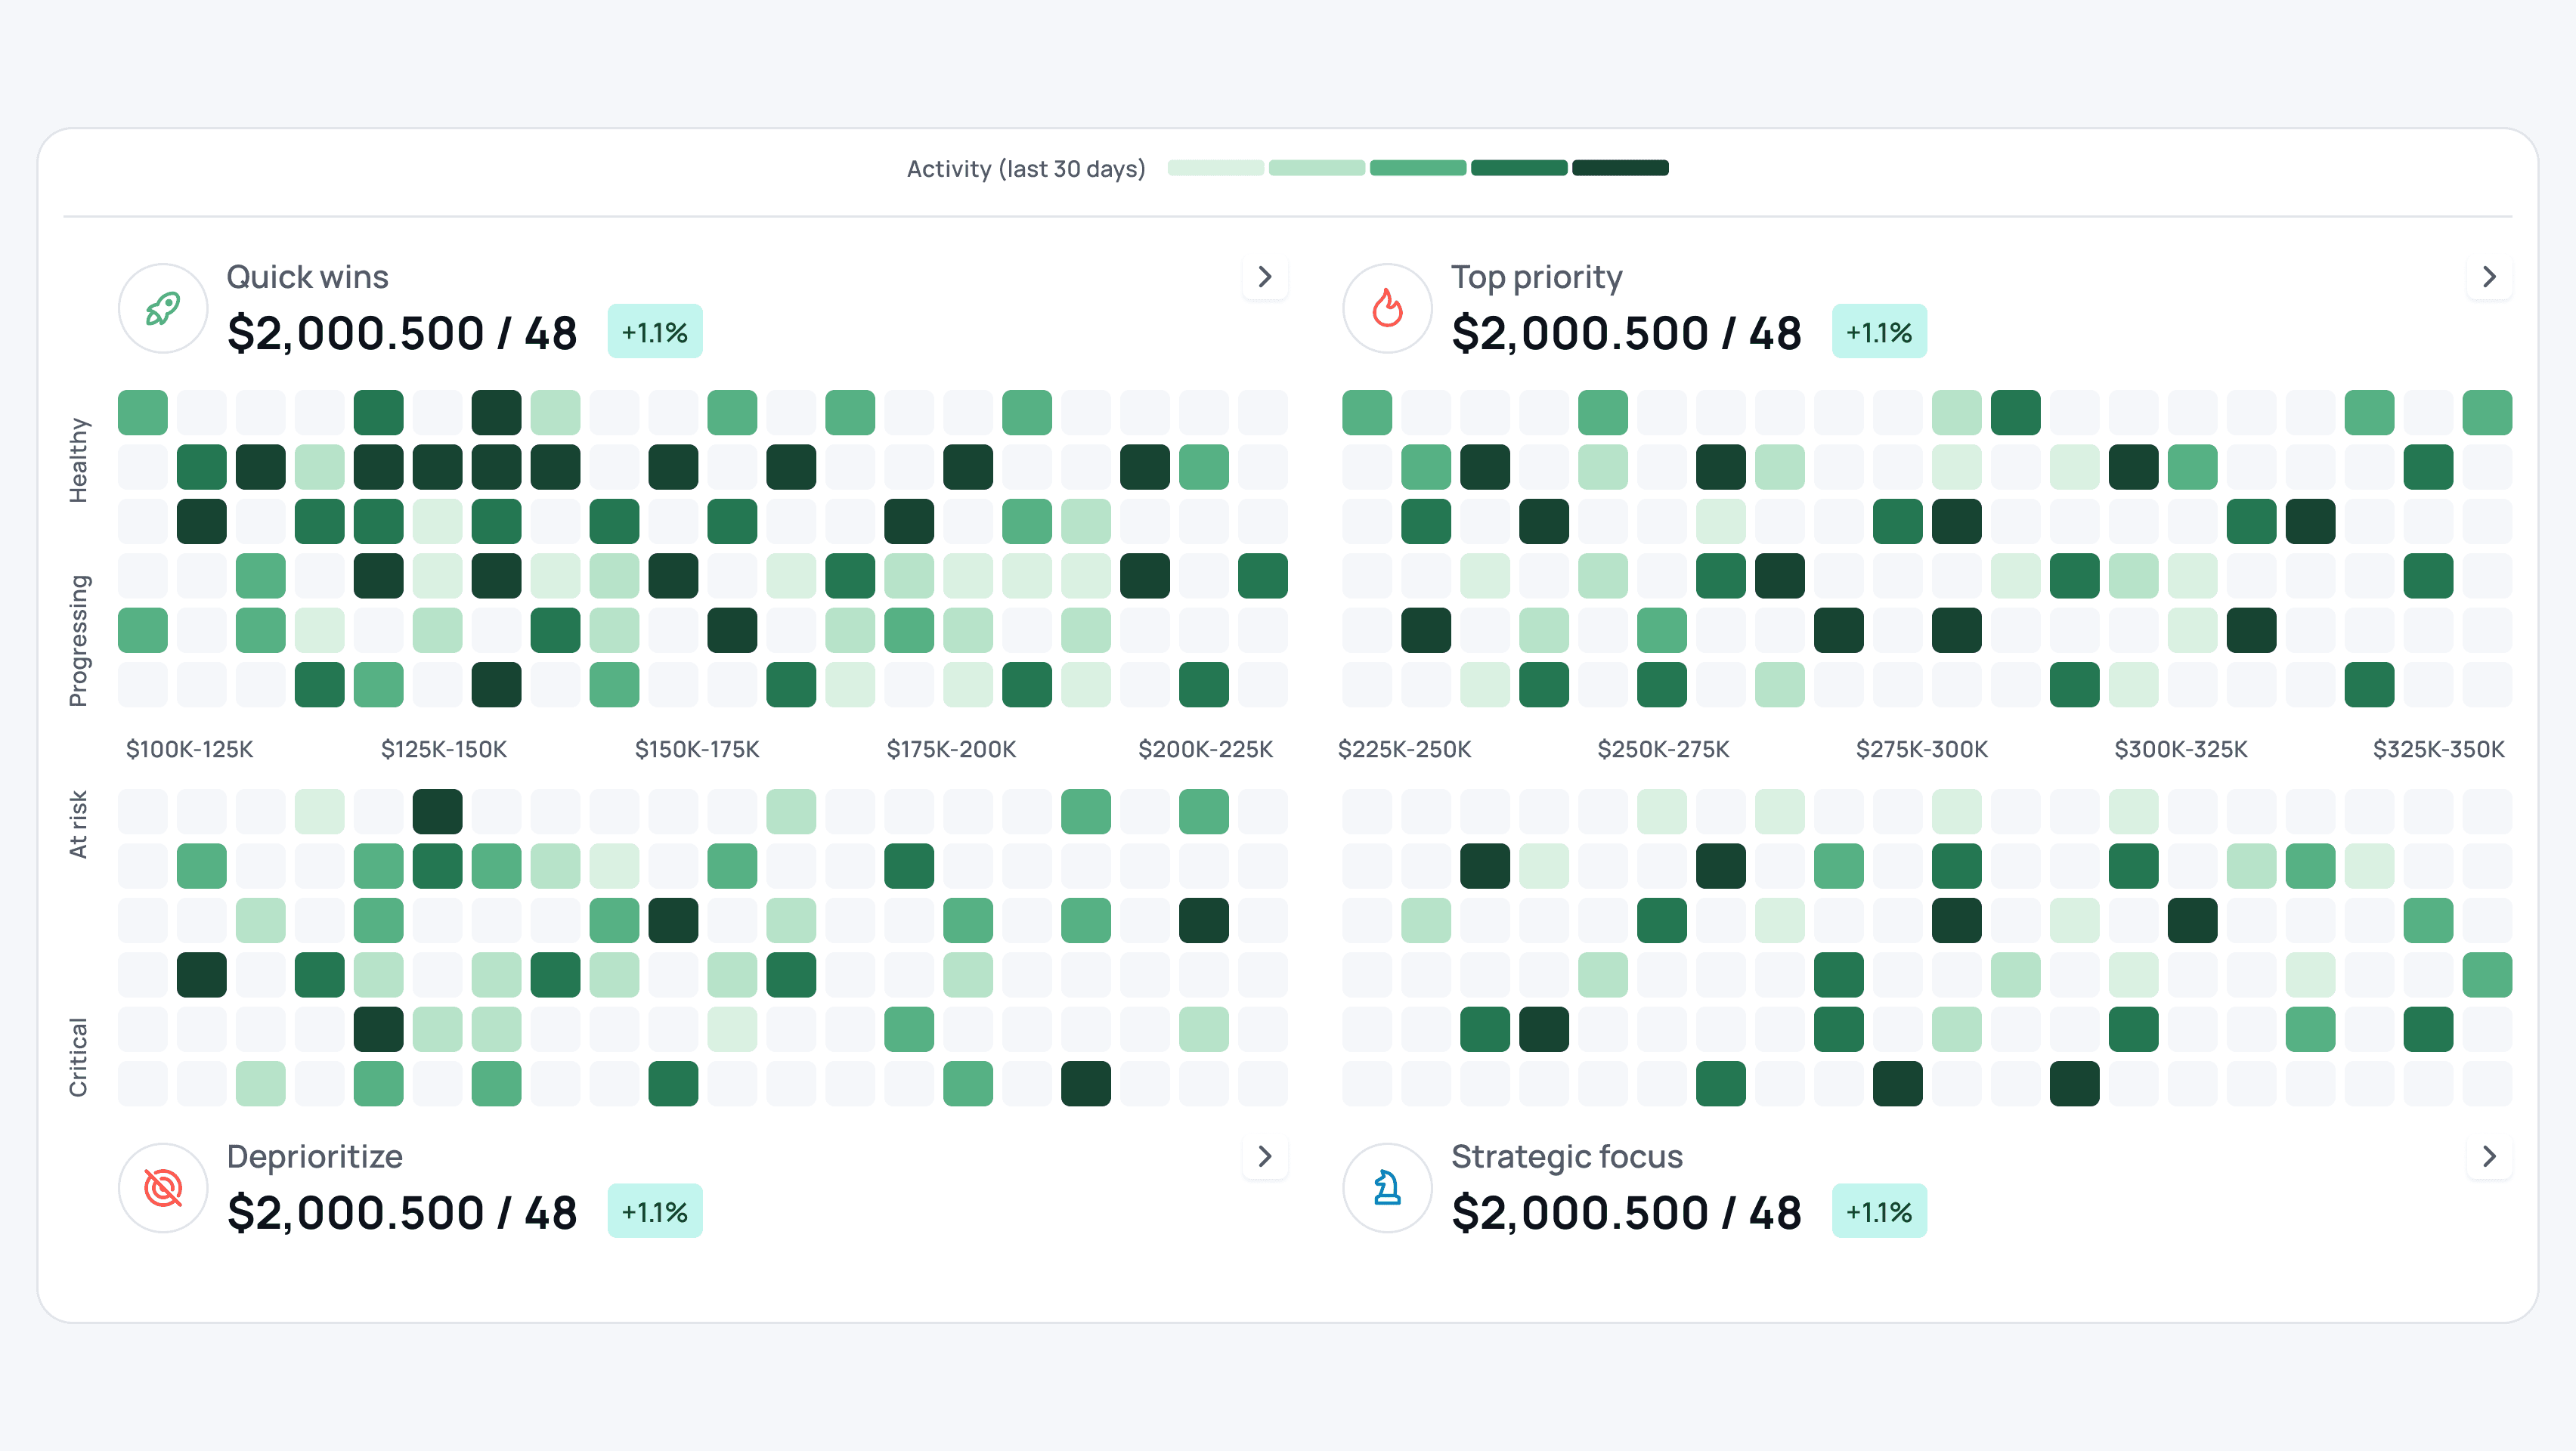Open Deprioritize details via chevron
This screenshot has height=1451, width=2576.
1265,1157
